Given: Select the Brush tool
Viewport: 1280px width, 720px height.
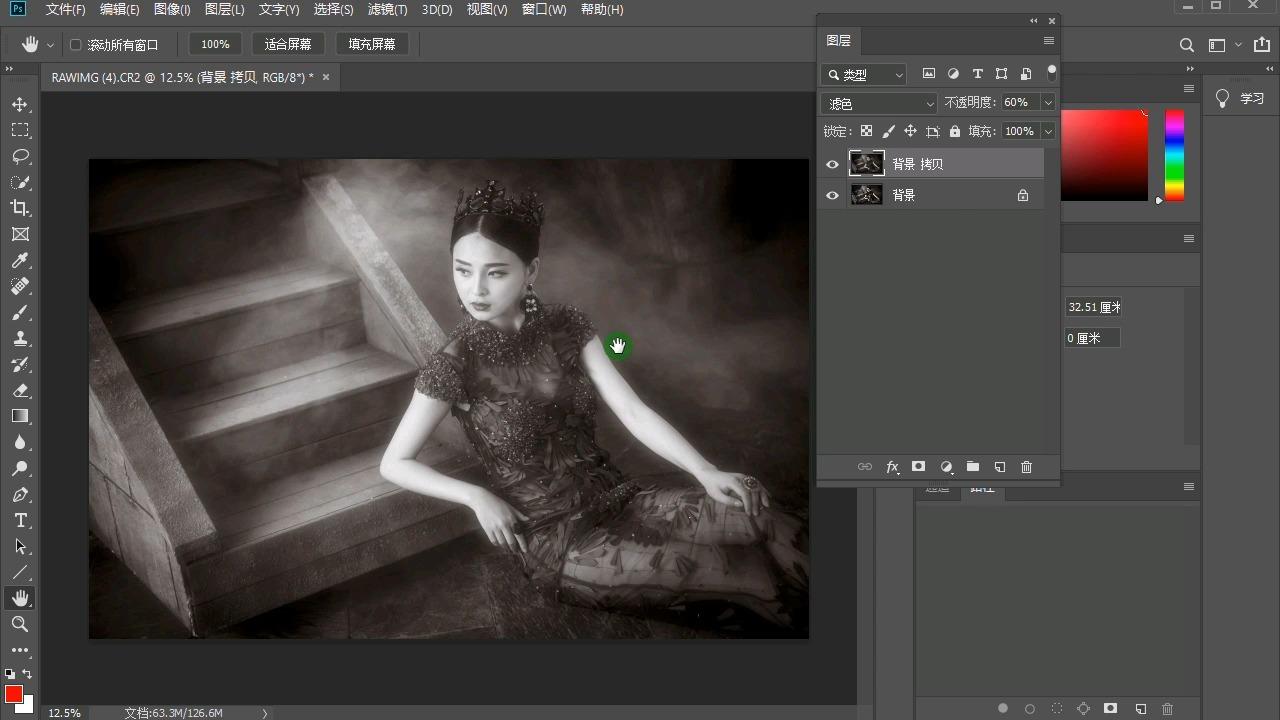Looking at the screenshot, I should 20,312.
